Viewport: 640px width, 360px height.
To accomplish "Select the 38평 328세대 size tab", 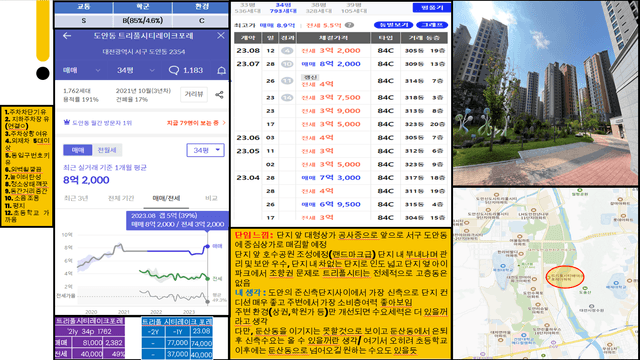I will [x=319, y=8].
